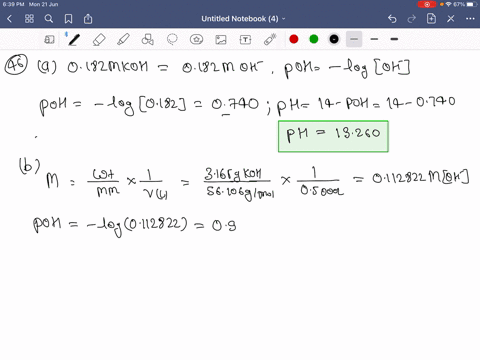Select the thickest stroke width

pyautogui.click(x=394, y=39)
